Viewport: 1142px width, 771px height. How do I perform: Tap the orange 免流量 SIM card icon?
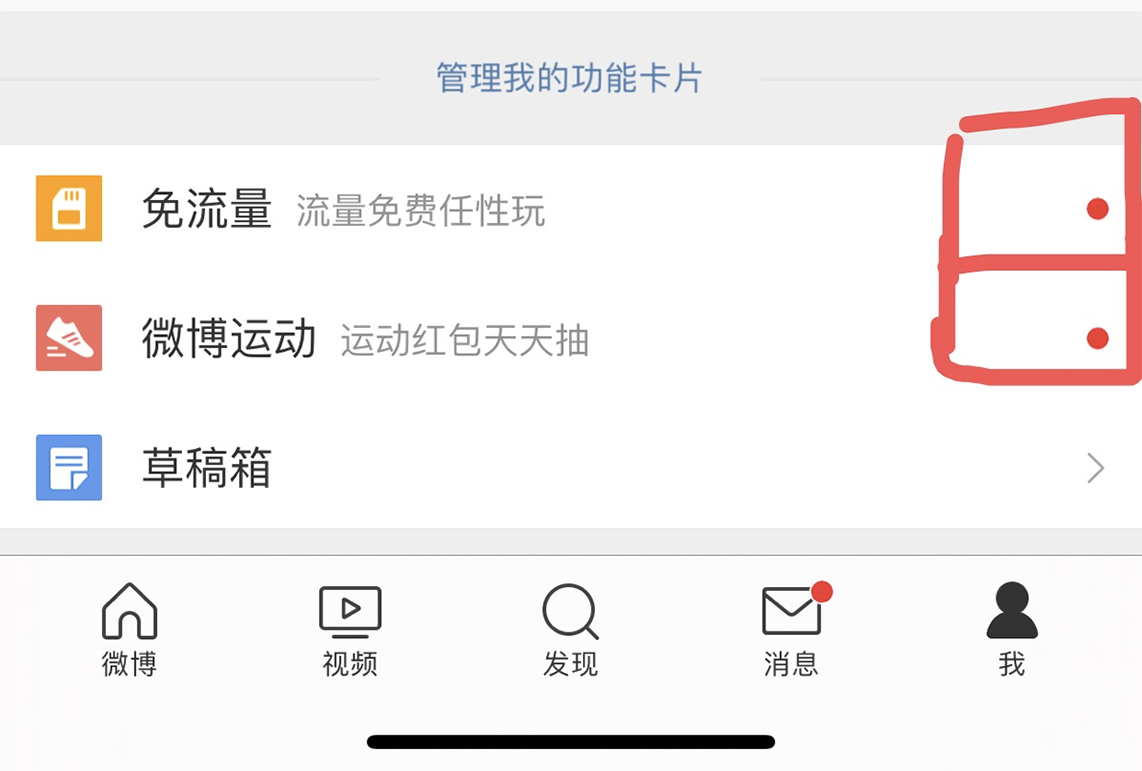[x=69, y=208]
